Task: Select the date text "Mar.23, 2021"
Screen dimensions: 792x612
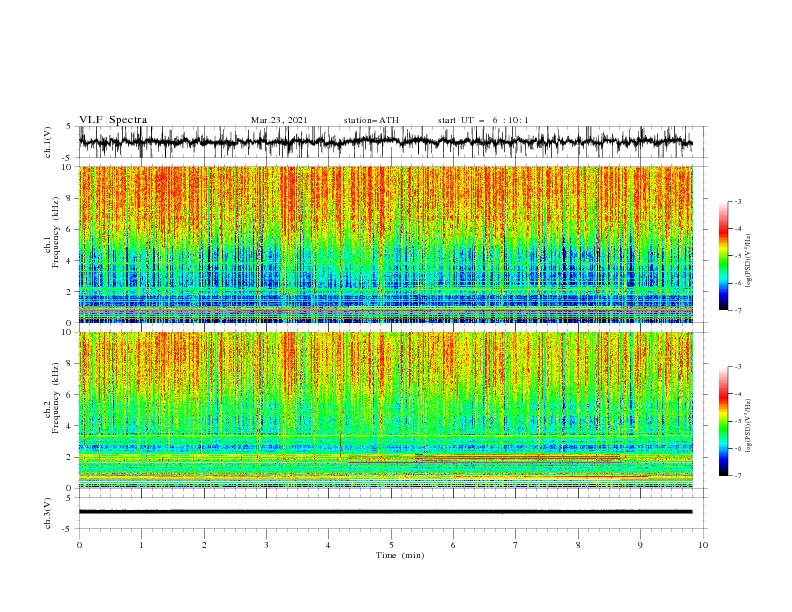Action: pos(279,120)
